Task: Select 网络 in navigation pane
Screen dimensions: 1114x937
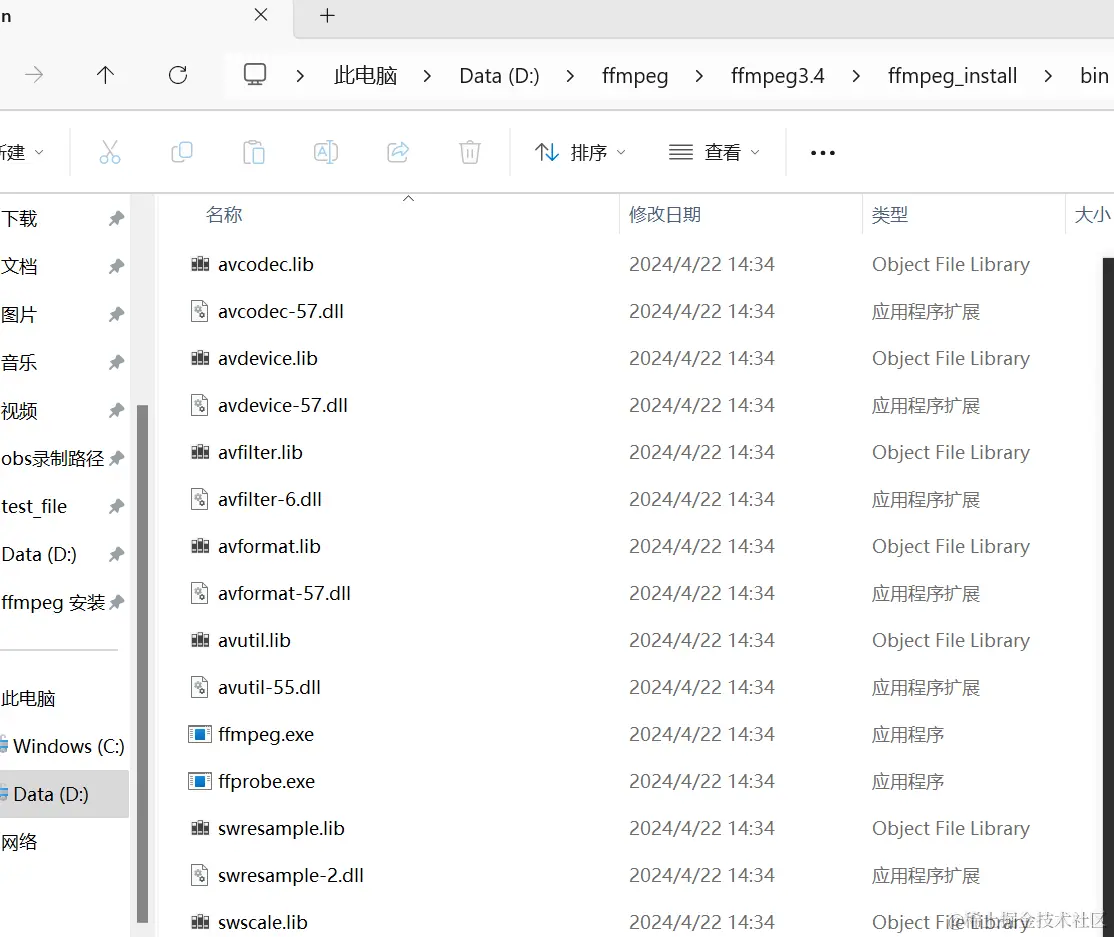Action: click(x=19, y=842)
